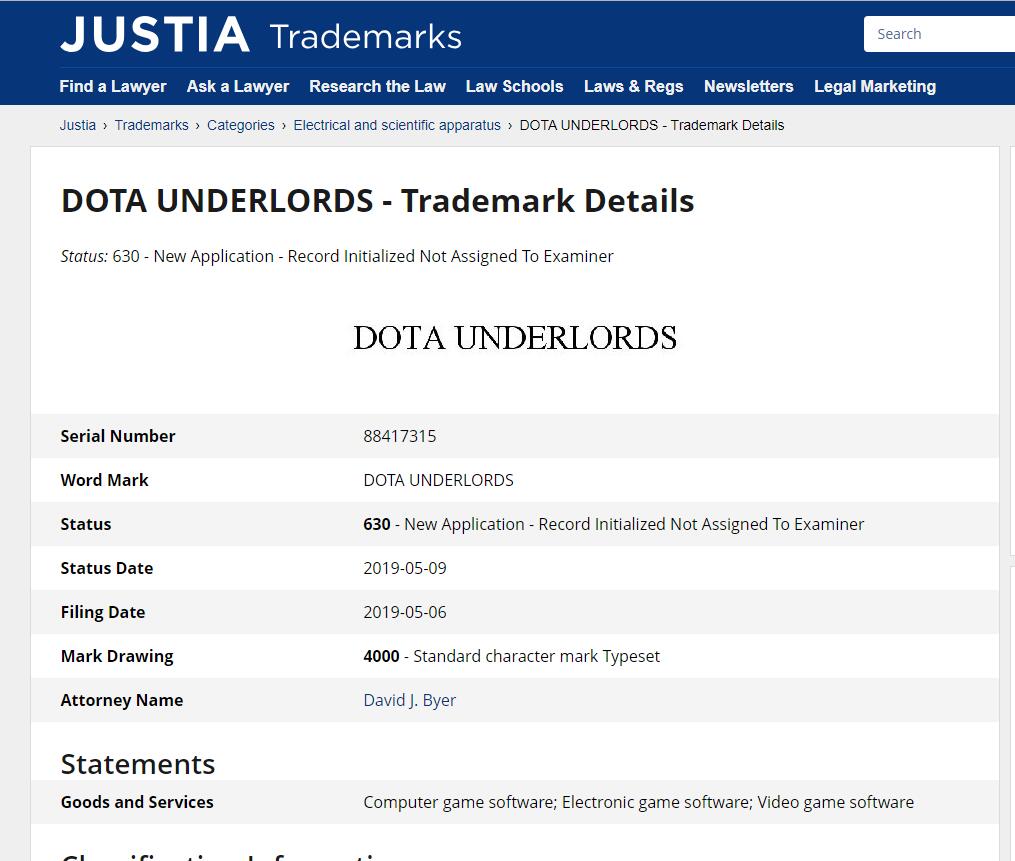Follow the Trademarks breadcrumb link

click(151, 125)
